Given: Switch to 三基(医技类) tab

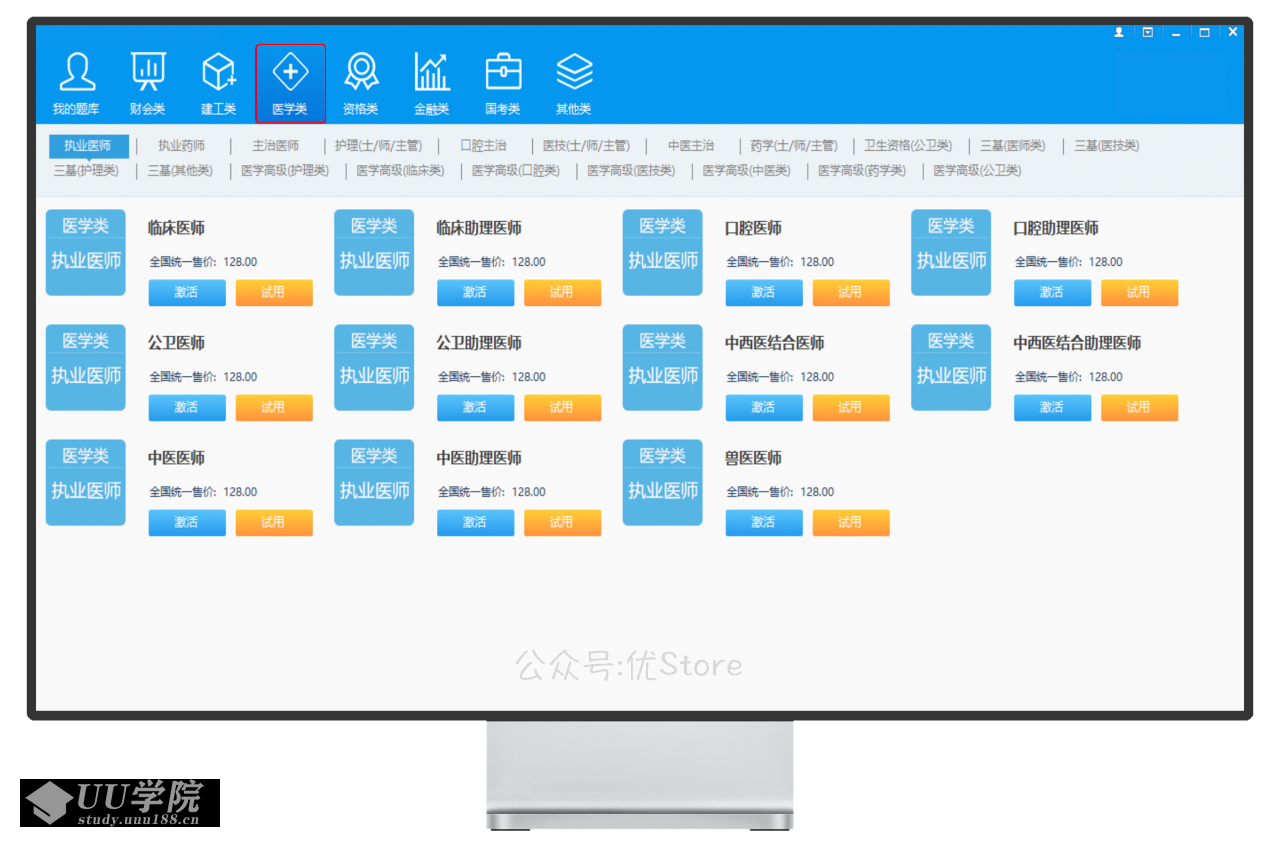Looking at the screenshot, I should click(x=1106, y=146).
